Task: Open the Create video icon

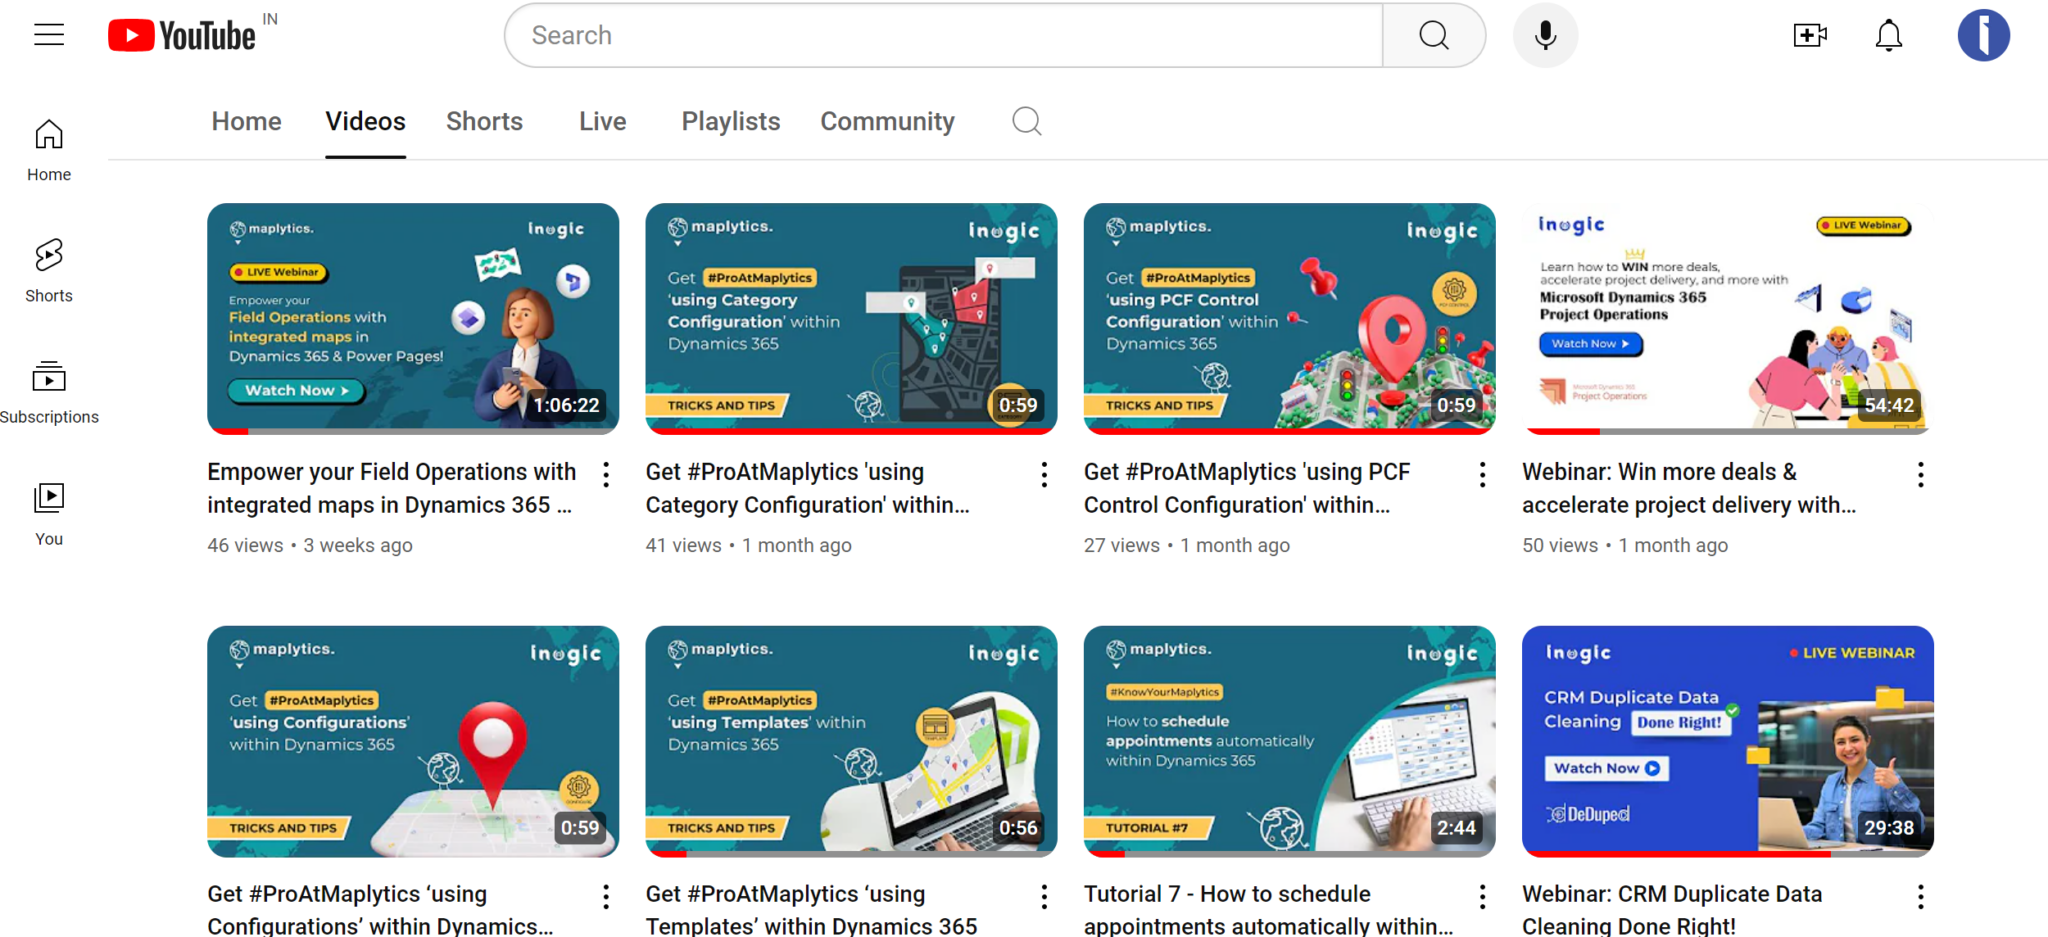Action: point(1809,35)
